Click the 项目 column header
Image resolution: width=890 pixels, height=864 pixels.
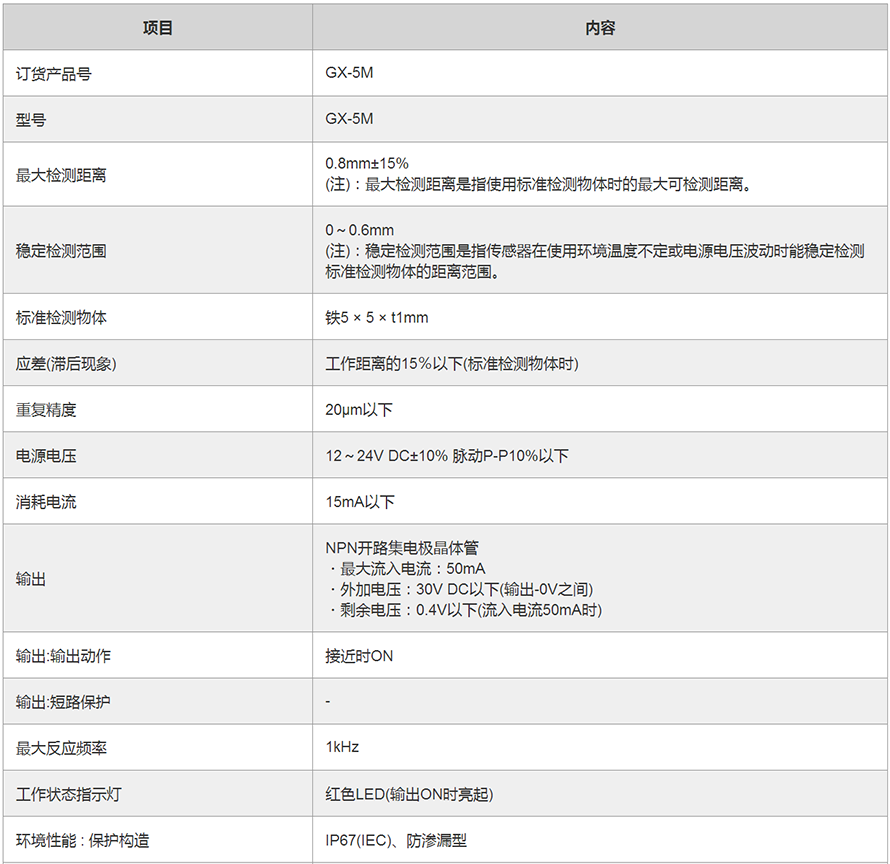click(x=158, y=28)
